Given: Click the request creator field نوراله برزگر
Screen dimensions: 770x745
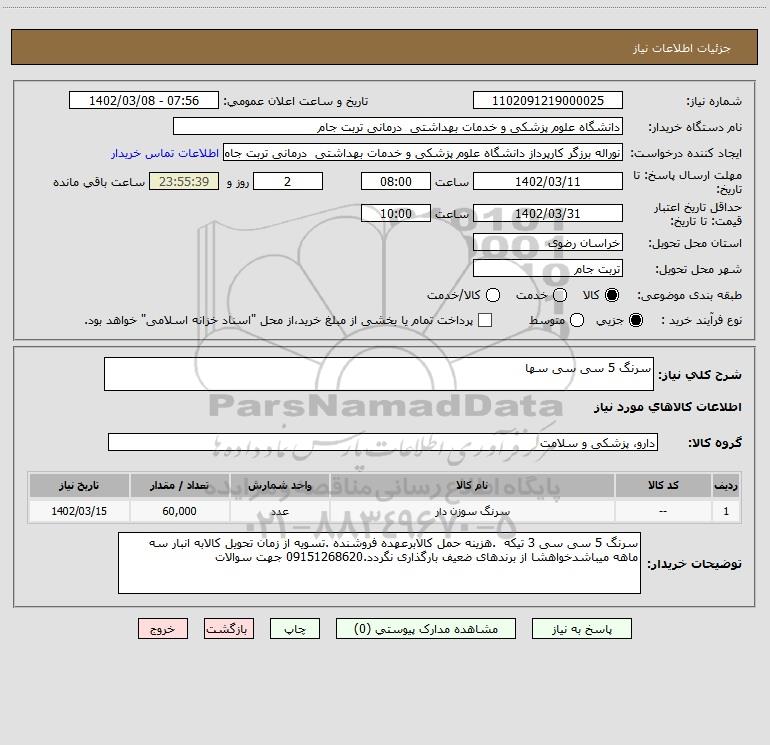Looking at the screenshot, I should (x=423, y=152).
